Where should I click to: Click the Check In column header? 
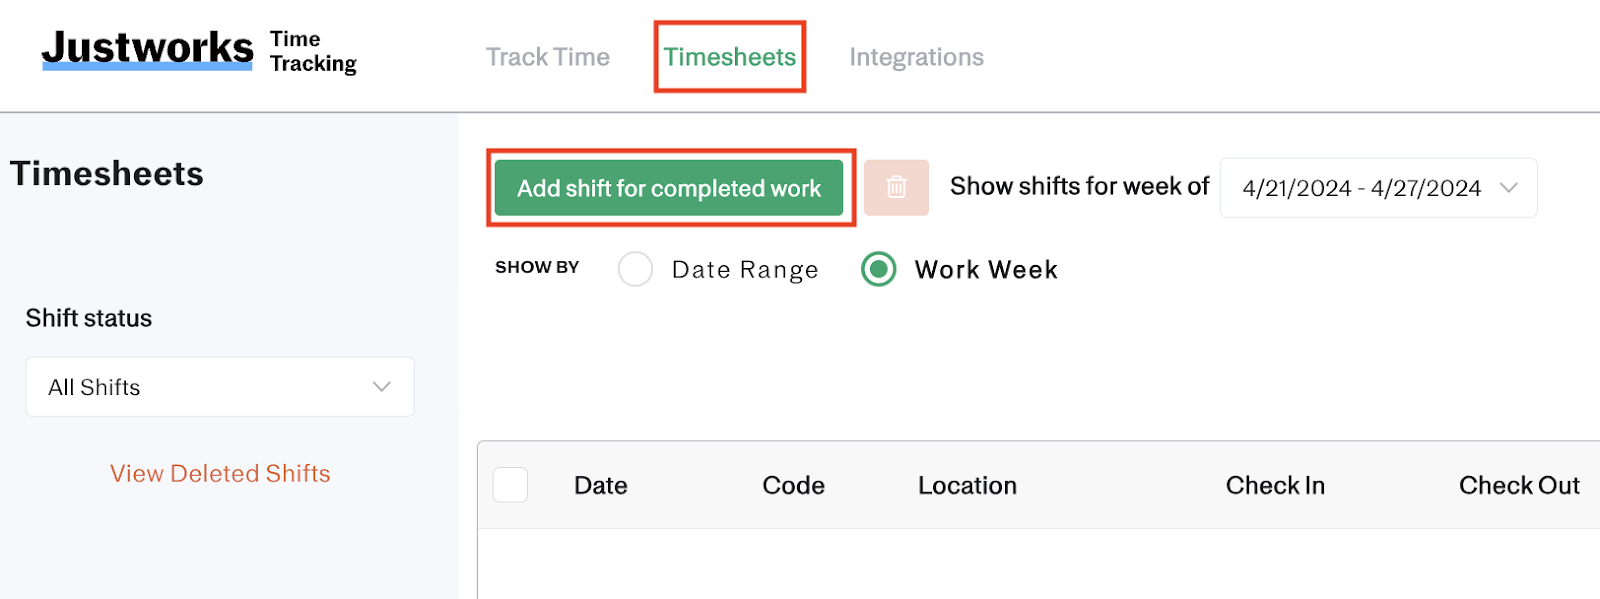click(1275, 485)
